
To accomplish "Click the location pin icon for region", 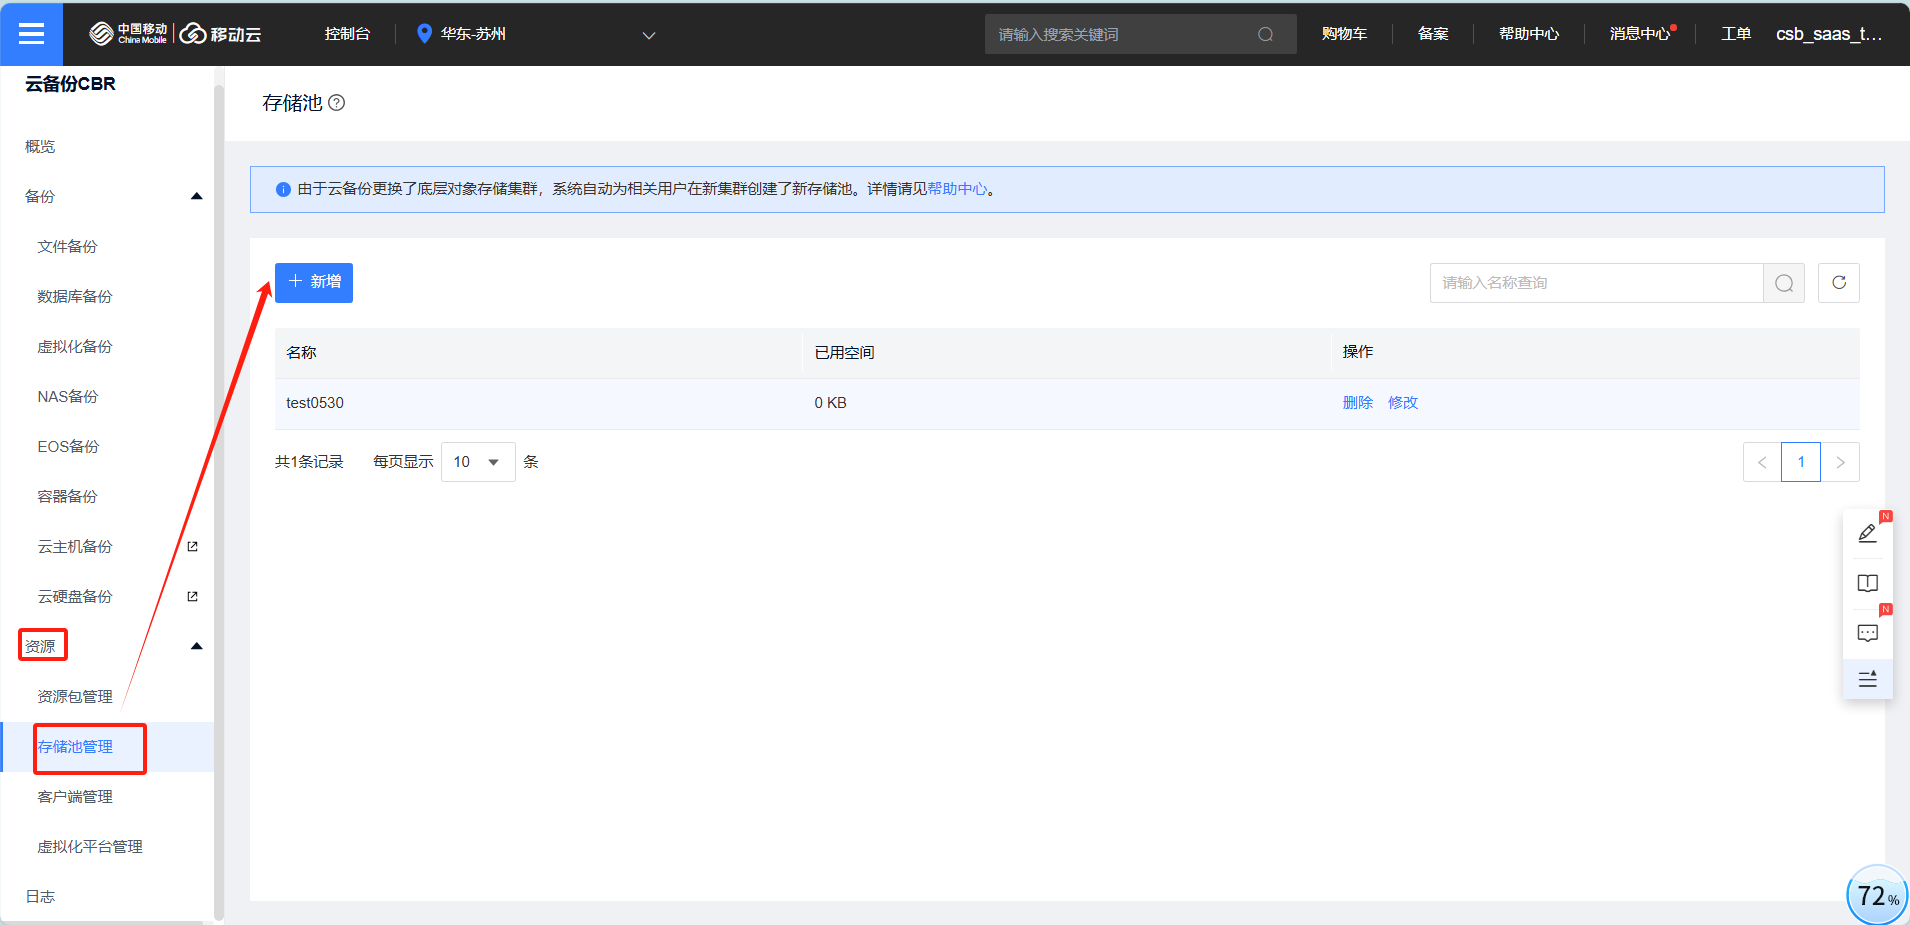I will pos(424,34).
